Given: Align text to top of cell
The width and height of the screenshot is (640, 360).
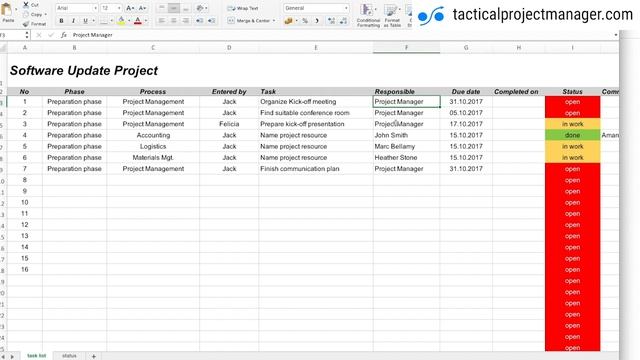Looking at the screenshot, I should (x=162, y=8).
